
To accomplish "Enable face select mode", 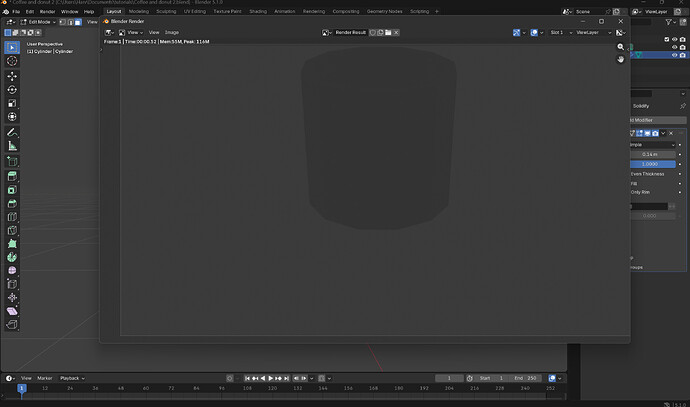I will pyautogui.click(x=78, y=22).
